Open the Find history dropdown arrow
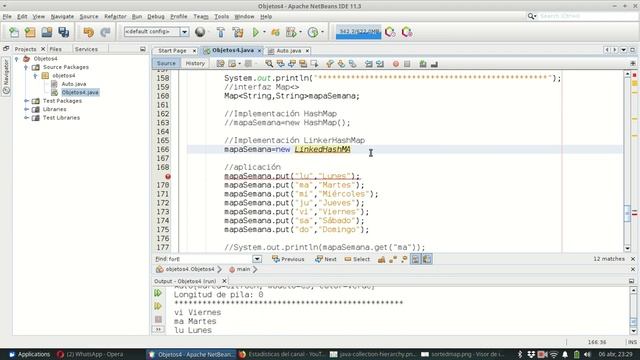The width and height of the screenshot is (640, 360). (x=257, y=259)
